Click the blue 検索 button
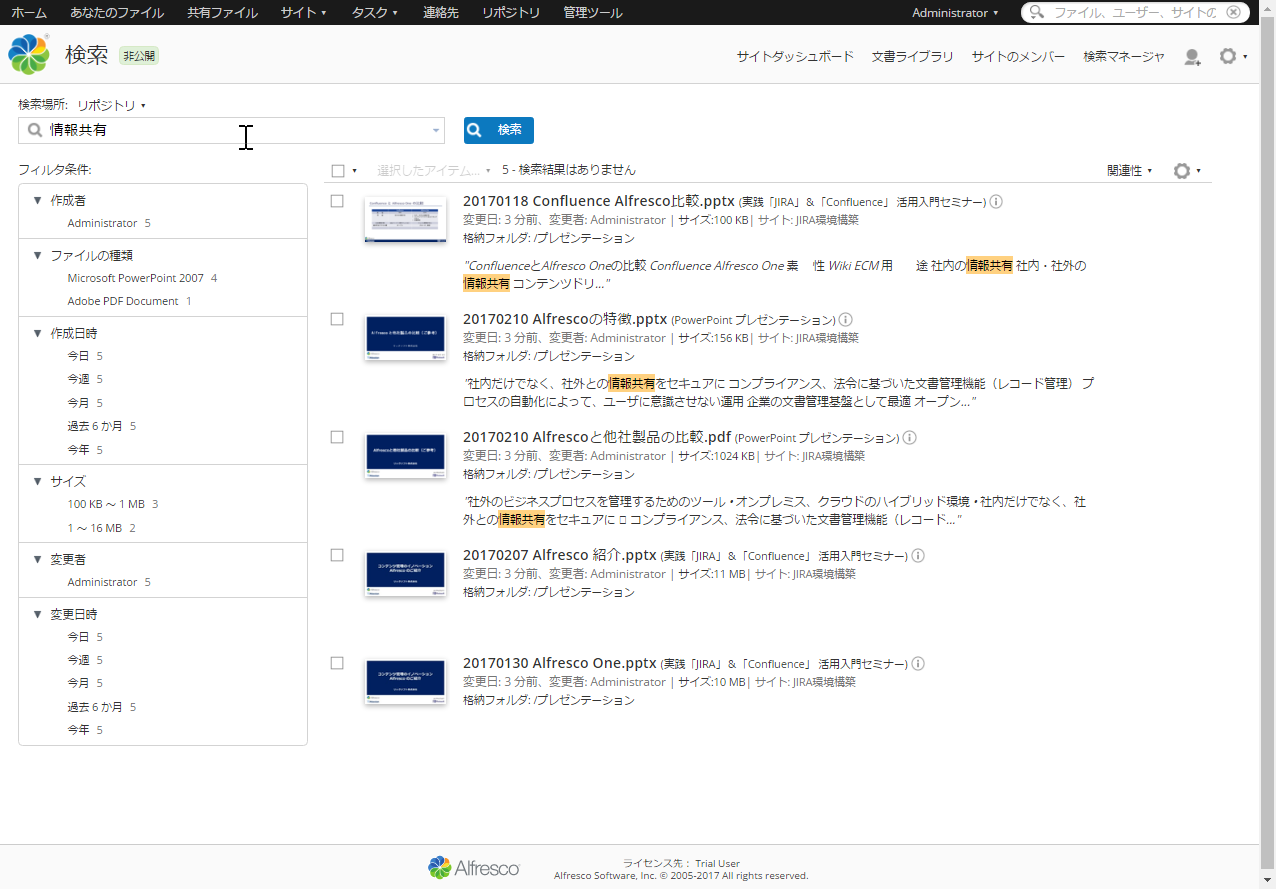 coord(499,130)
